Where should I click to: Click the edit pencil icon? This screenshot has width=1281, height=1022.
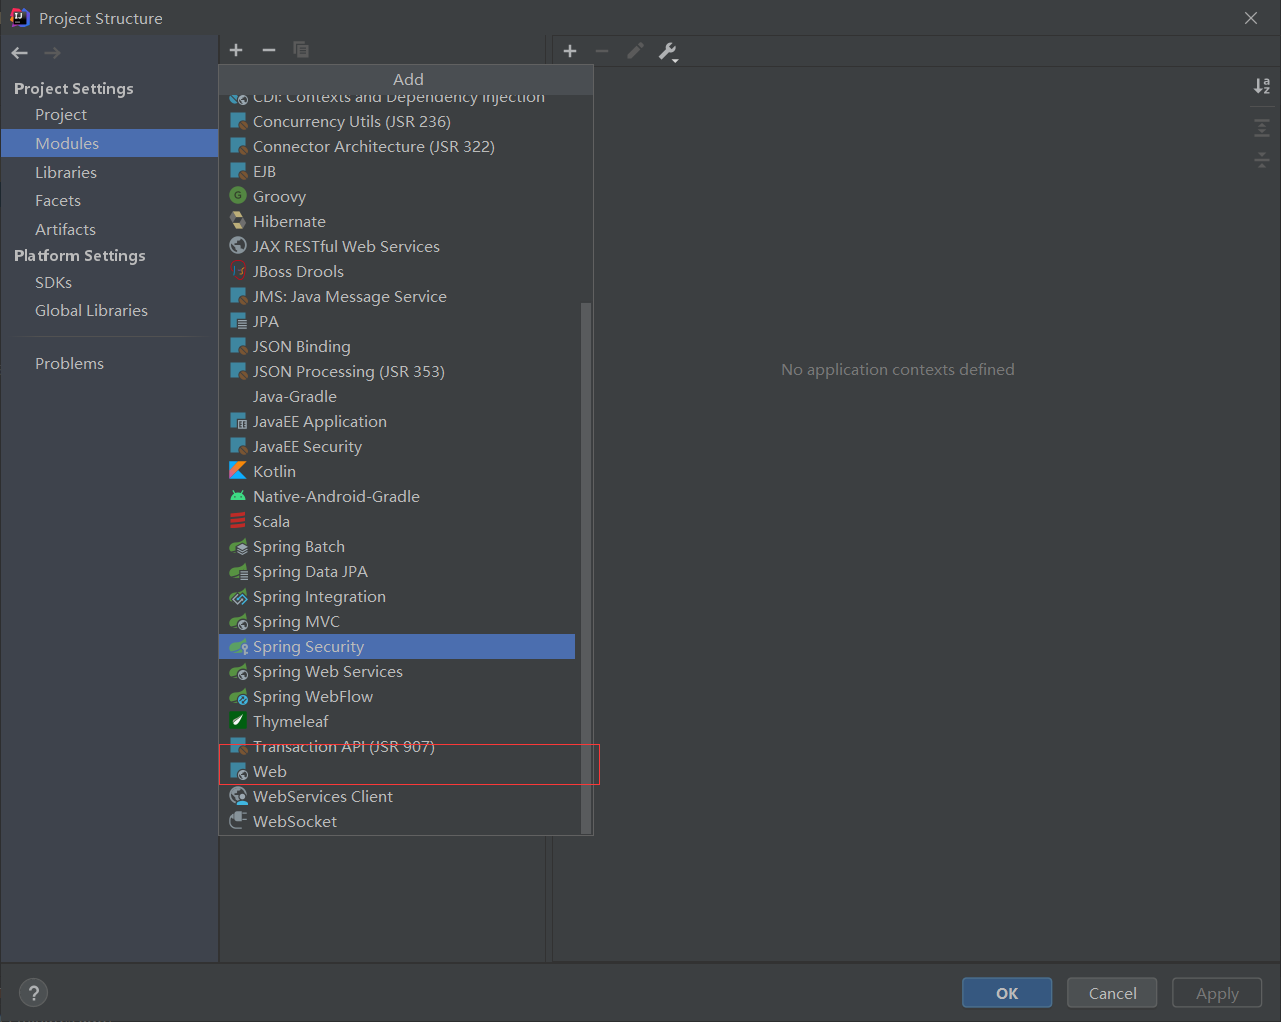click(635, 51)
